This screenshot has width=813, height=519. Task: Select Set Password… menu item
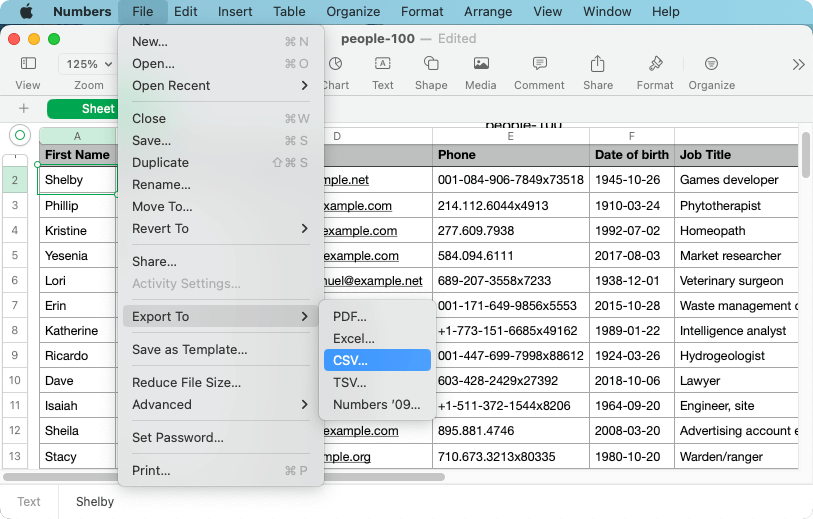178,438
